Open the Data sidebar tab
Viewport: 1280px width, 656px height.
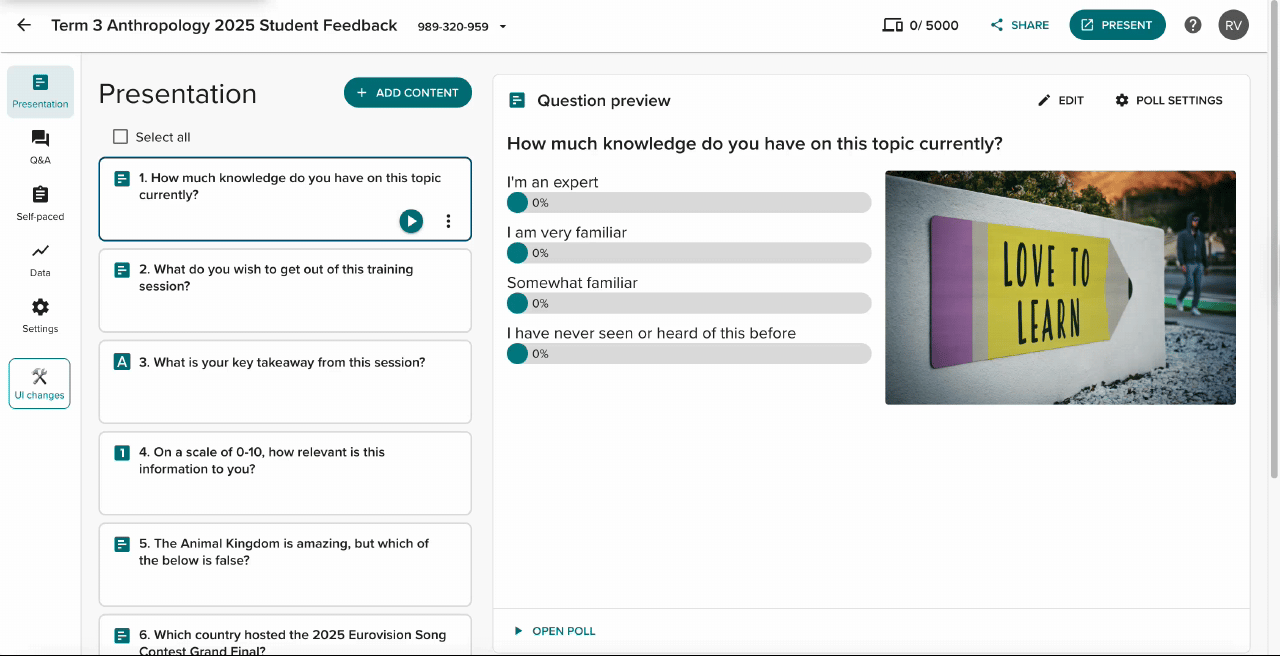pyautogui.click(x=40, y=259)
